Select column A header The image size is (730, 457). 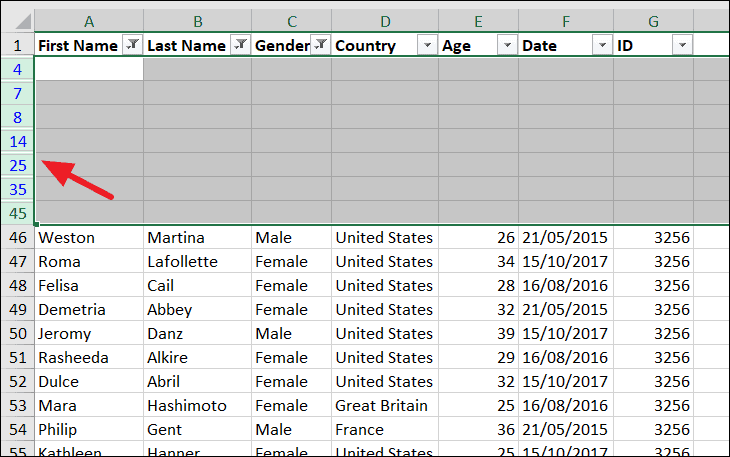click(89, 21)
